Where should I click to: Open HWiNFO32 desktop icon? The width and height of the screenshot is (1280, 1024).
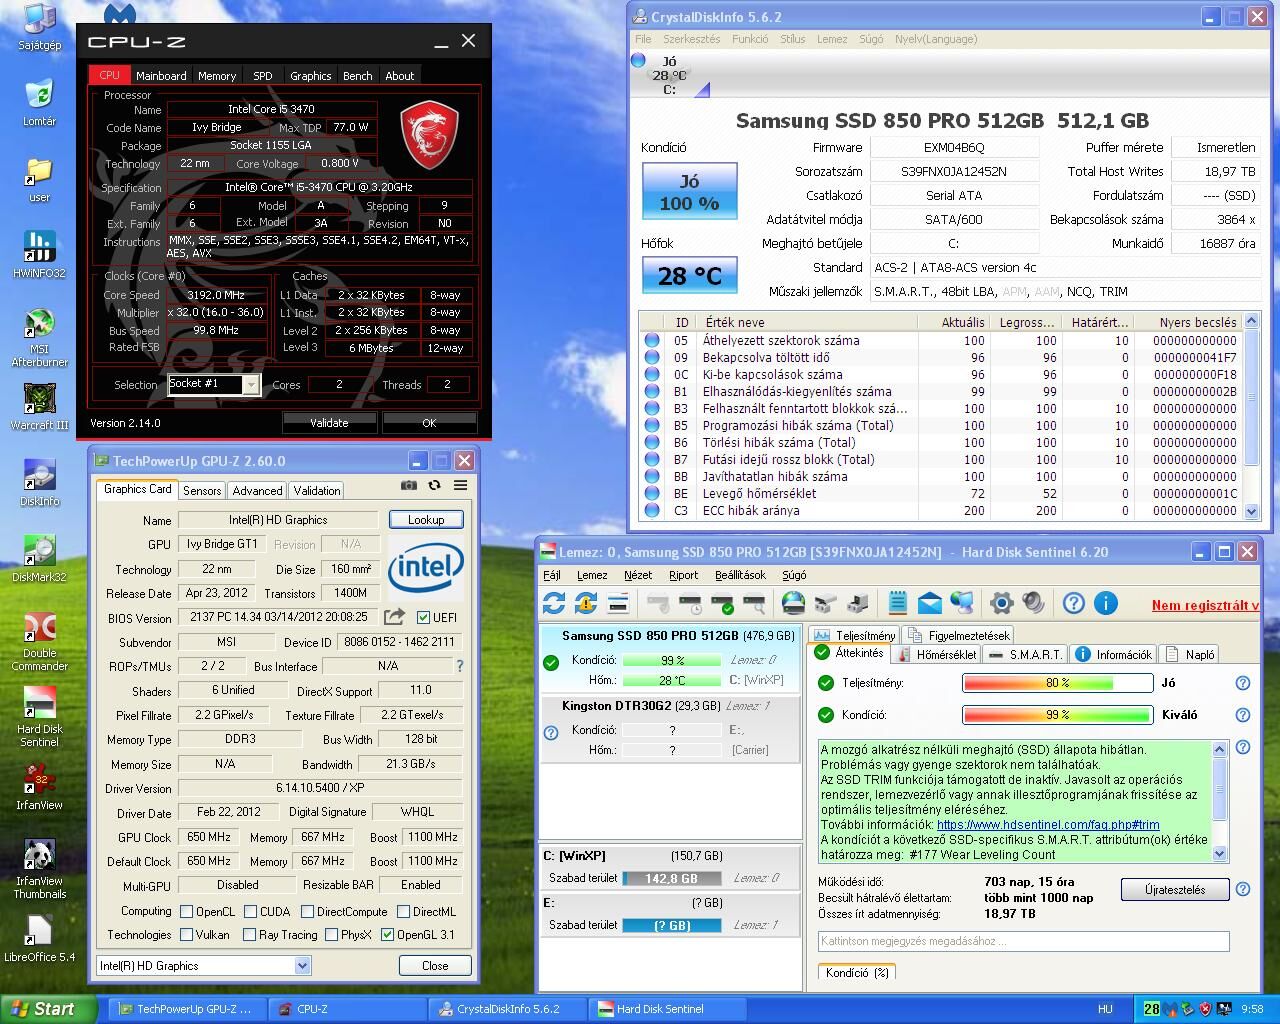tap(39, 254)
